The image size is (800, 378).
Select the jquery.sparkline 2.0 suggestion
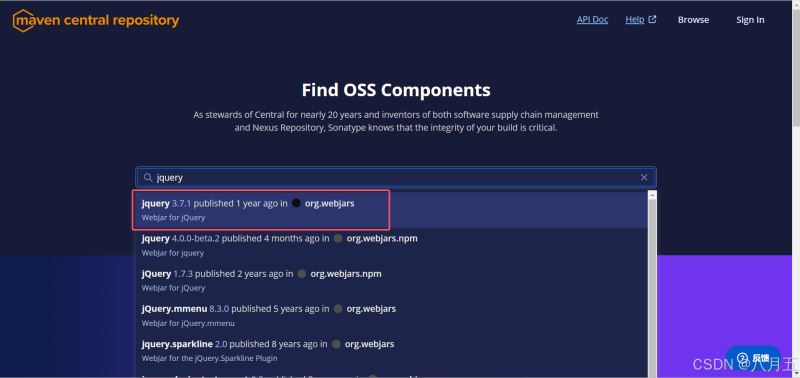pos(391,350)
